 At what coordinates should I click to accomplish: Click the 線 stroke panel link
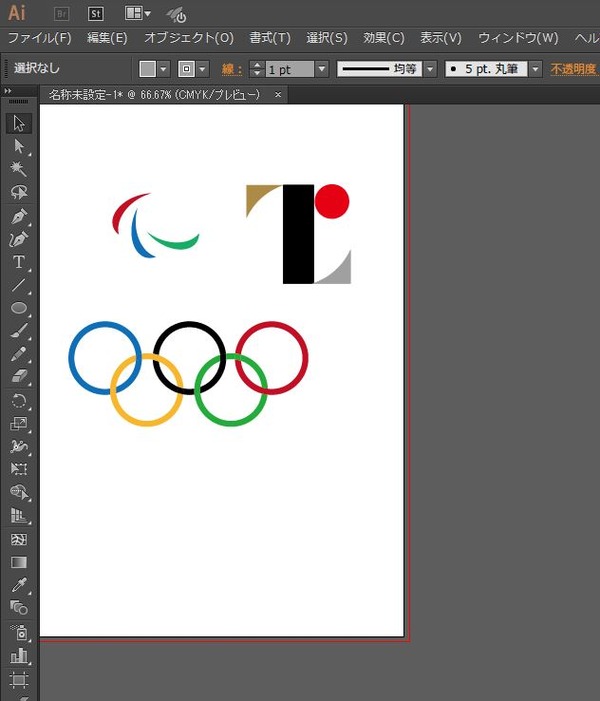click(x=232, y=69)
